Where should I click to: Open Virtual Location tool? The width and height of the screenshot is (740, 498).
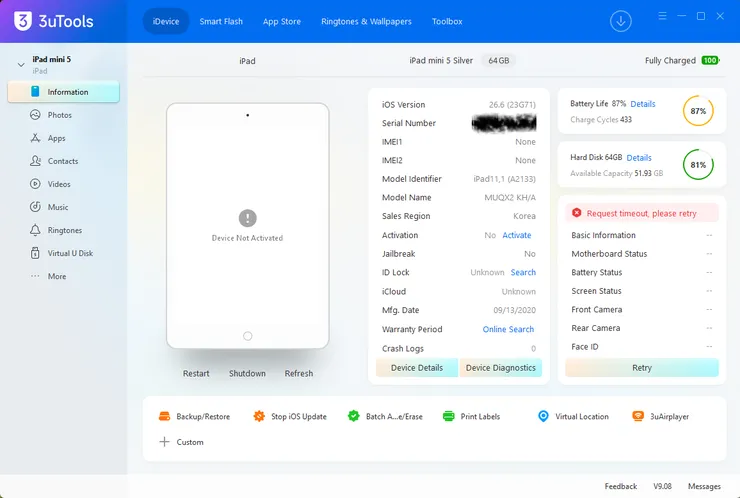573,416
